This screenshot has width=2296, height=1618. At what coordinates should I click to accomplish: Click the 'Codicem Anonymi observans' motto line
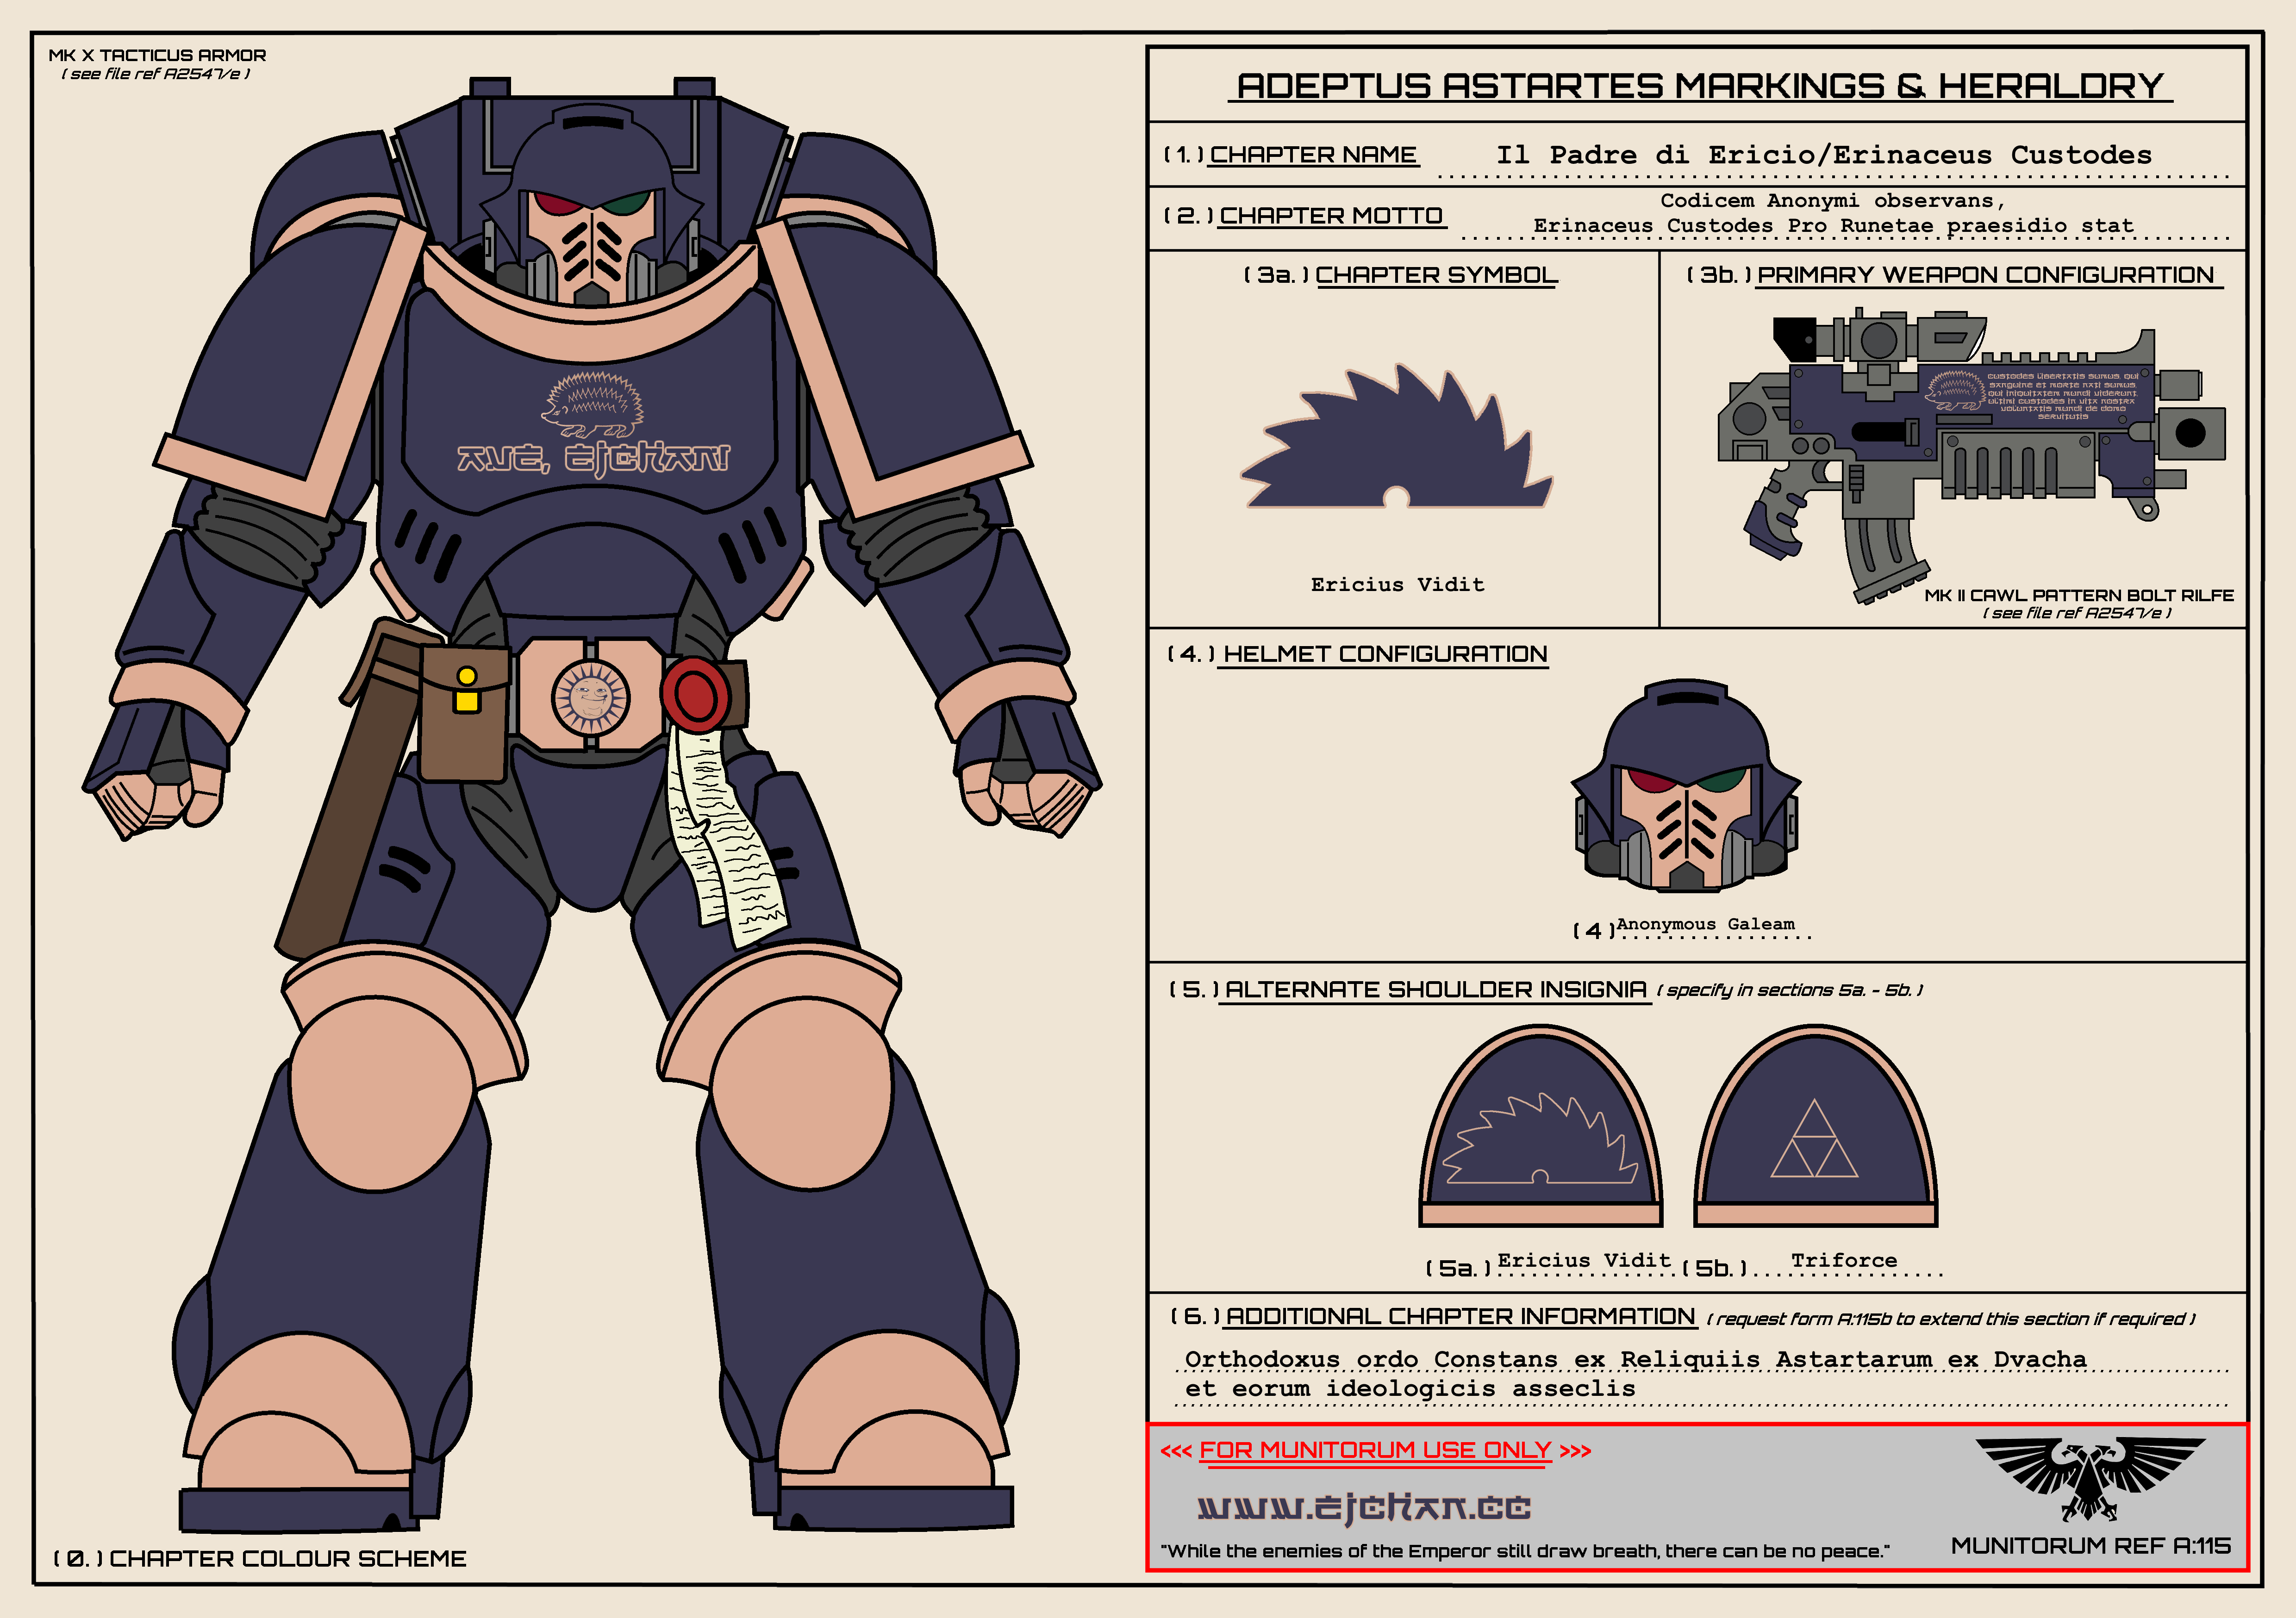1832,201
